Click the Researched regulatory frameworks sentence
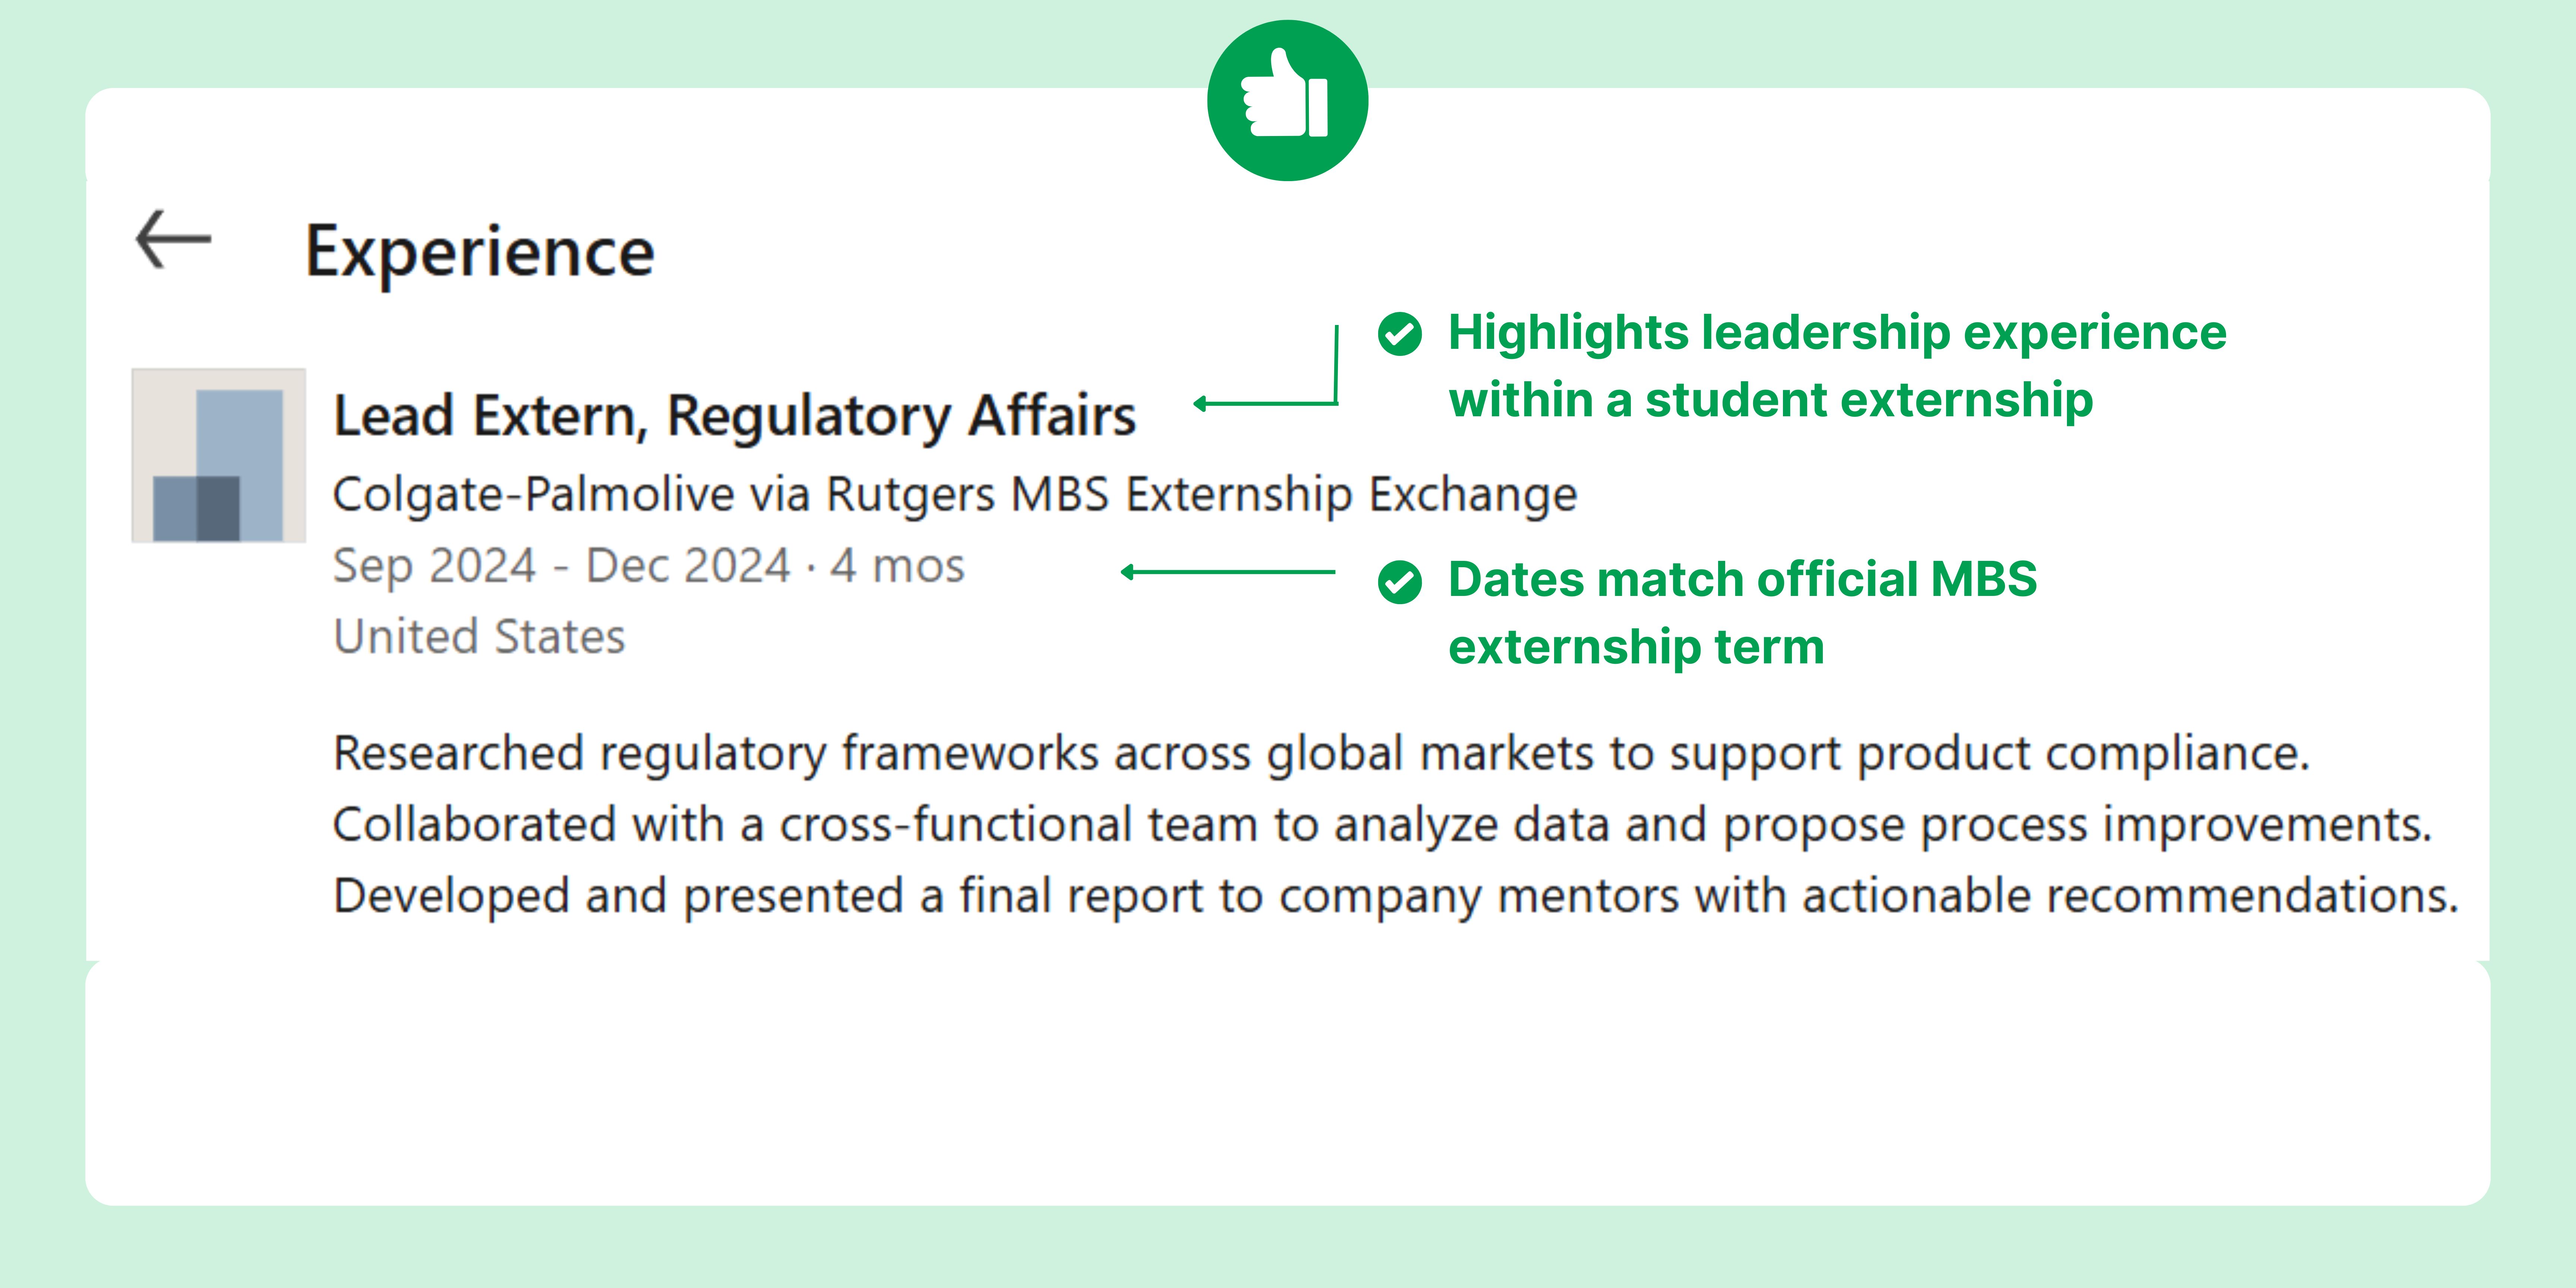 click(x=1320, y=753)
